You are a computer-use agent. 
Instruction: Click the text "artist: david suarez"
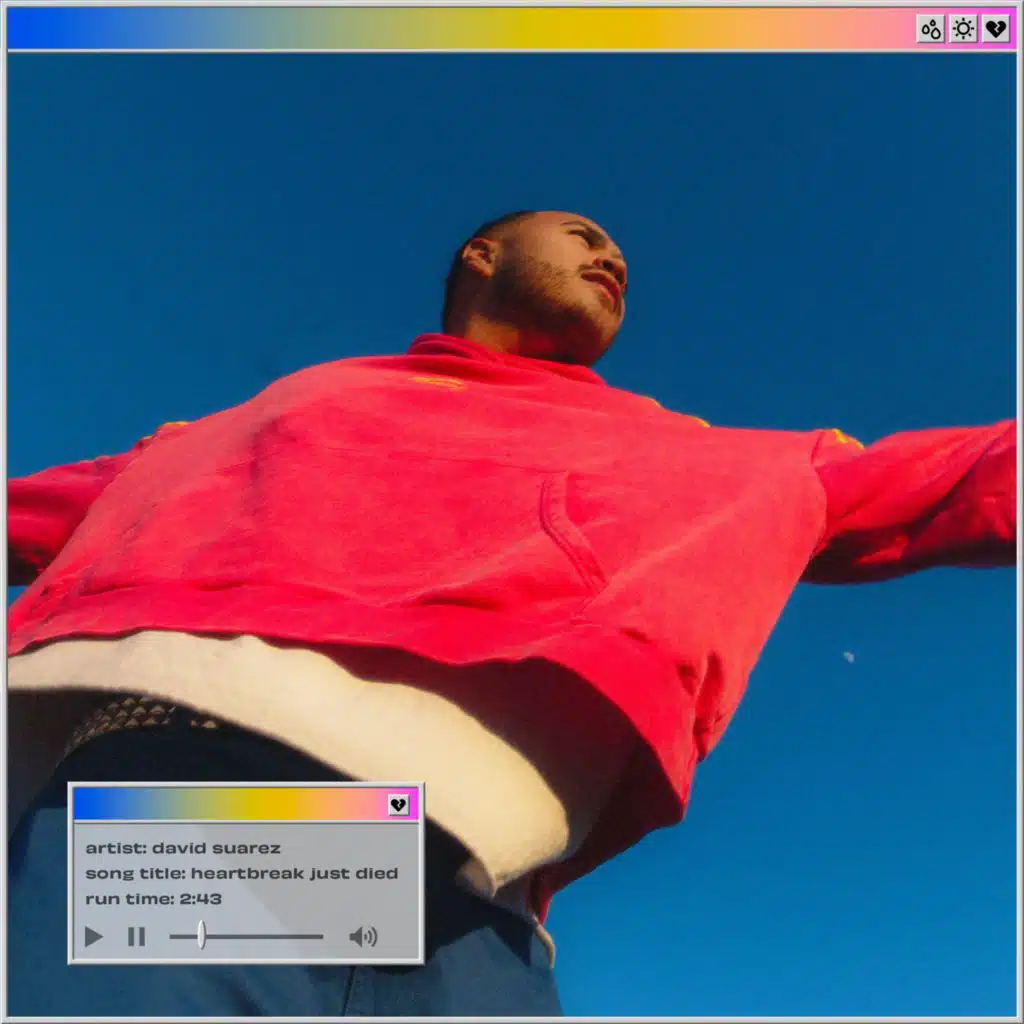click(183, 848)
